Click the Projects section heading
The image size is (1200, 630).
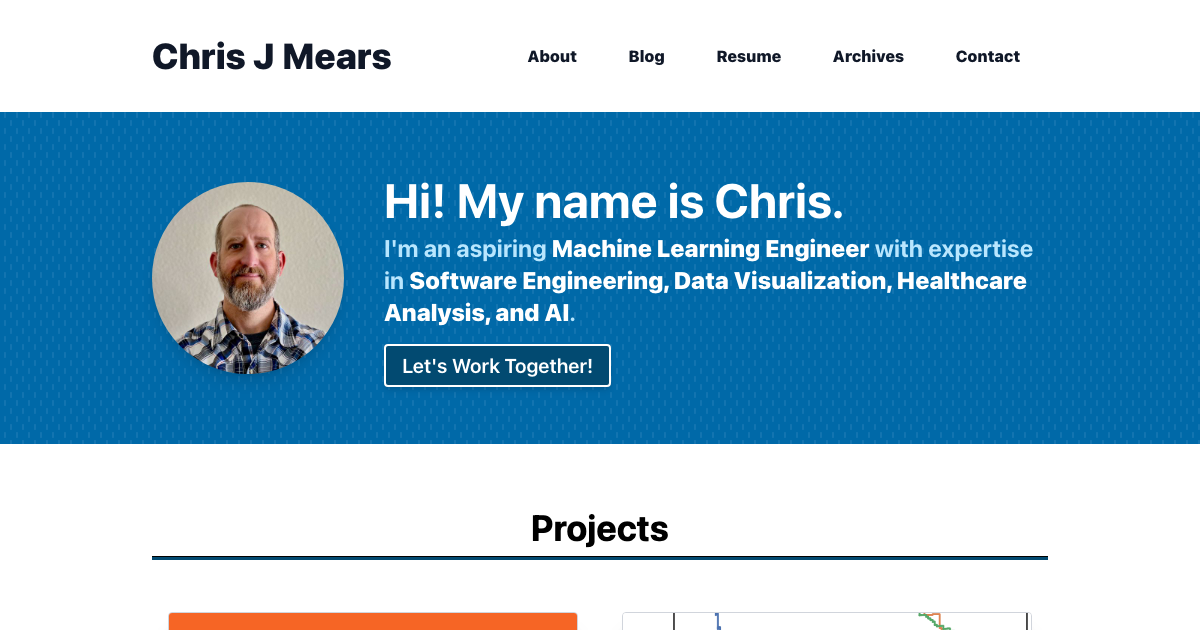pos(599,529)
